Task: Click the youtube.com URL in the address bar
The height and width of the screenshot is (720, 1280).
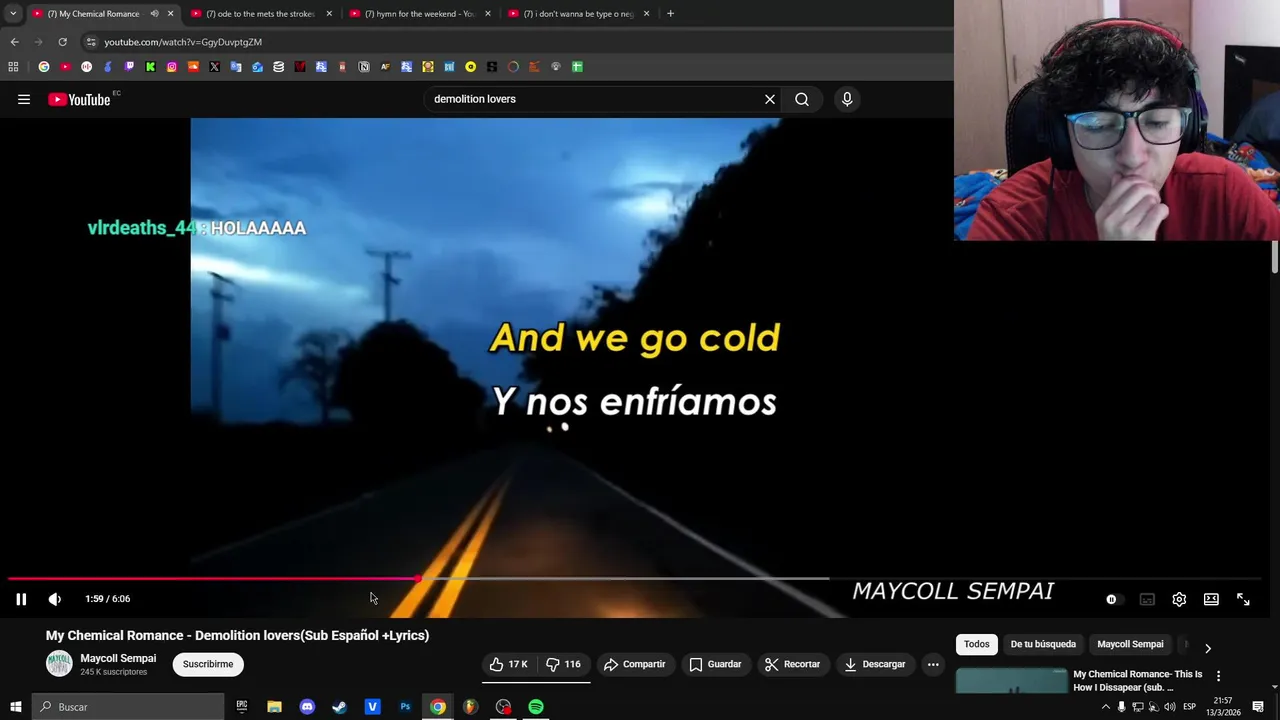Action: click(x=183, y=42)
